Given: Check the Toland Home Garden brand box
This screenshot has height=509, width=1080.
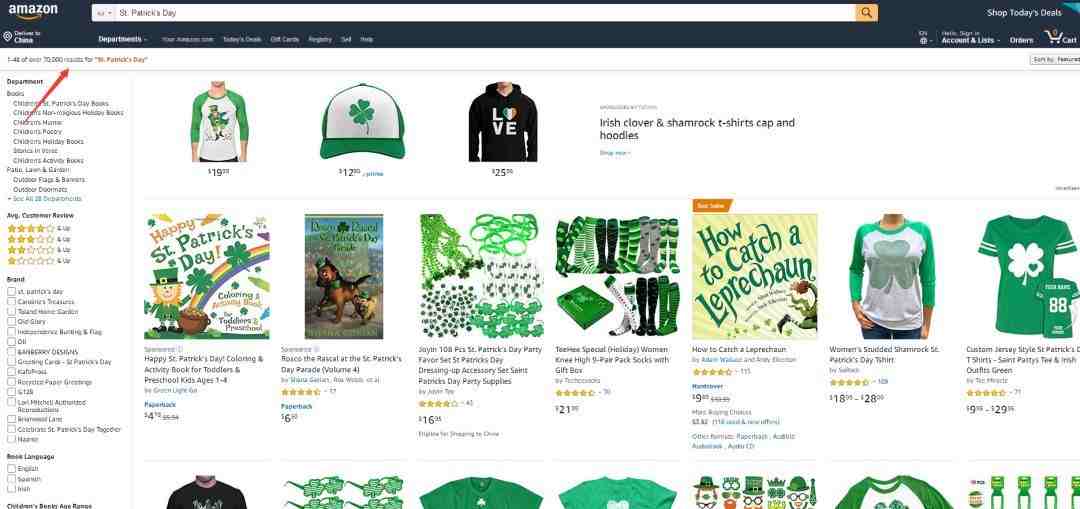Looking at the screenshot, I should click(x=12, y=311).
